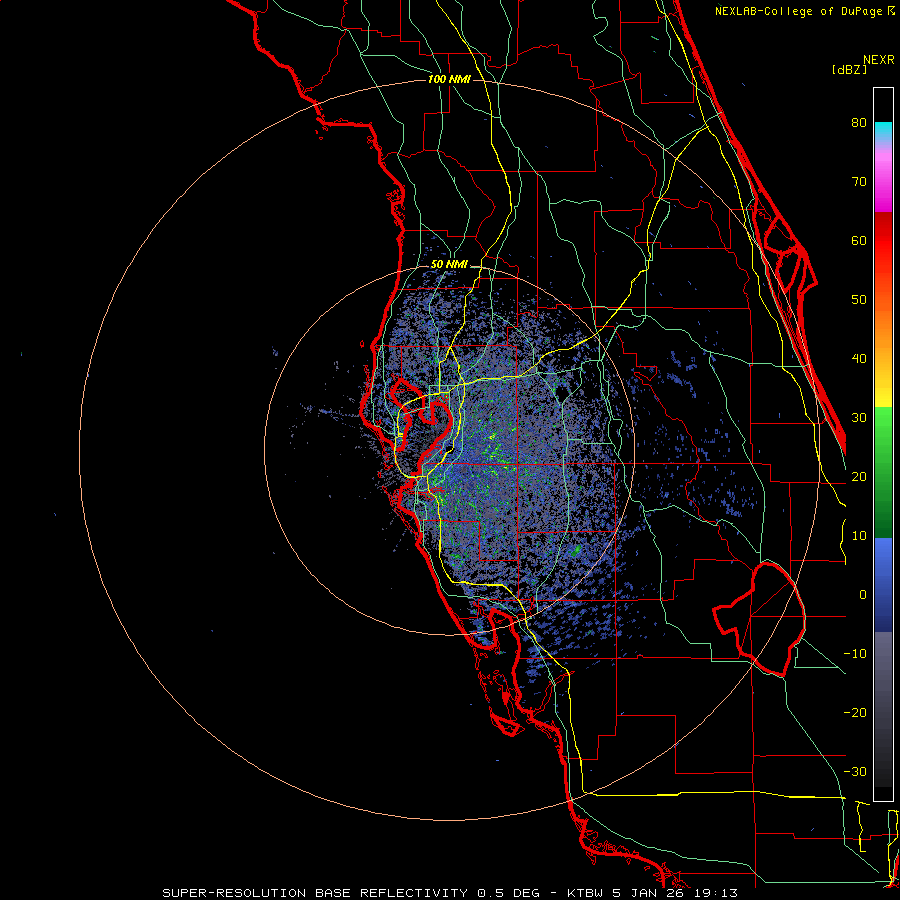Click the 100 NMI range ring label
Viewport: 900px width, 900px height.
tap(449, 79)
